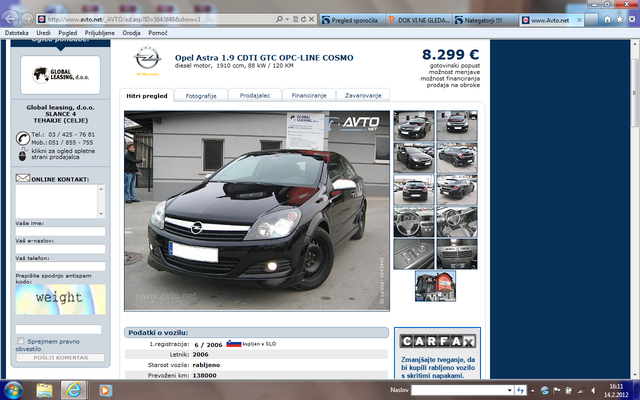Open the Windows Start button
Screen dimensions: 640x400
coord(13,390)
